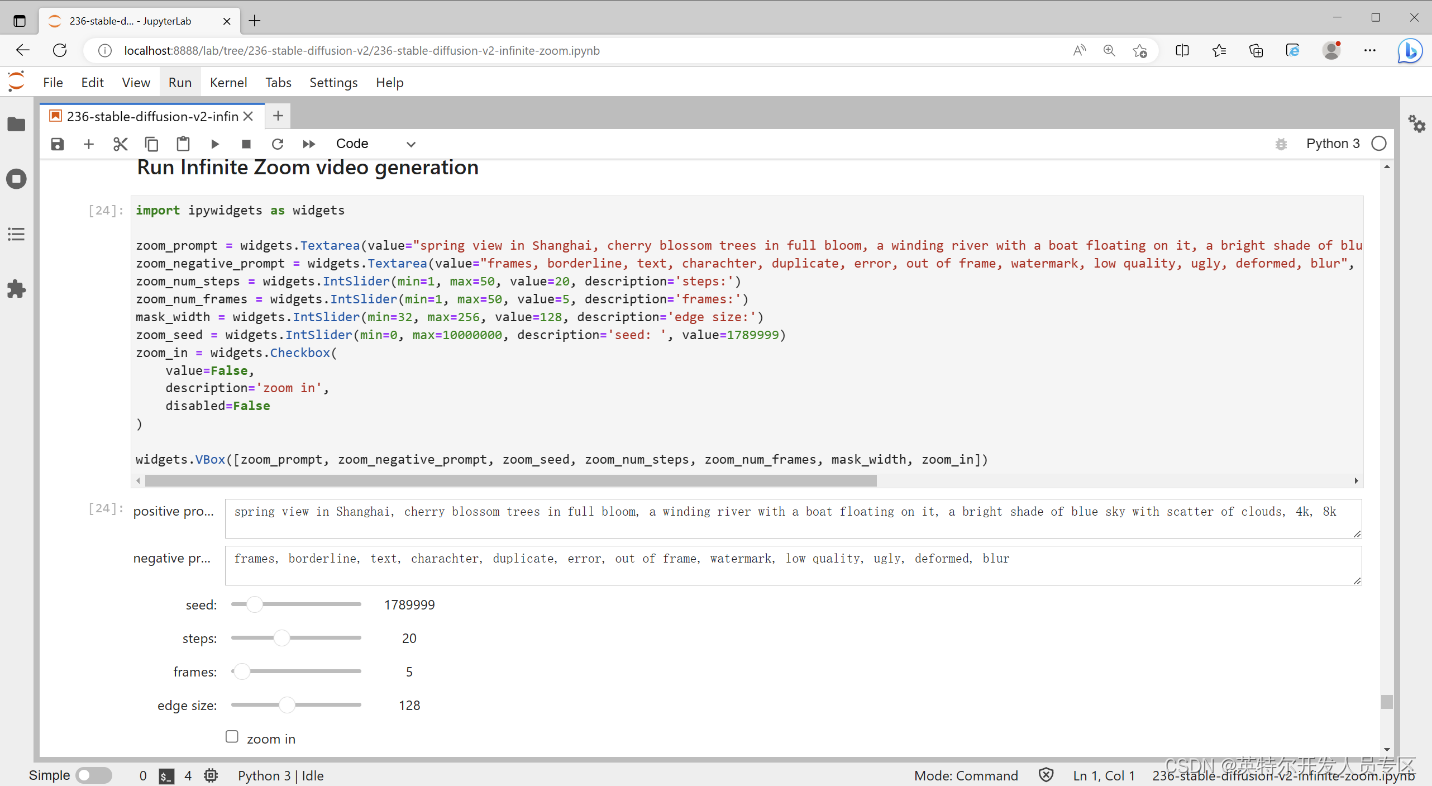Open the cell type Code dropdown
The height and width of the screenshot is (786, 1432).
click(x=376, y=144)
